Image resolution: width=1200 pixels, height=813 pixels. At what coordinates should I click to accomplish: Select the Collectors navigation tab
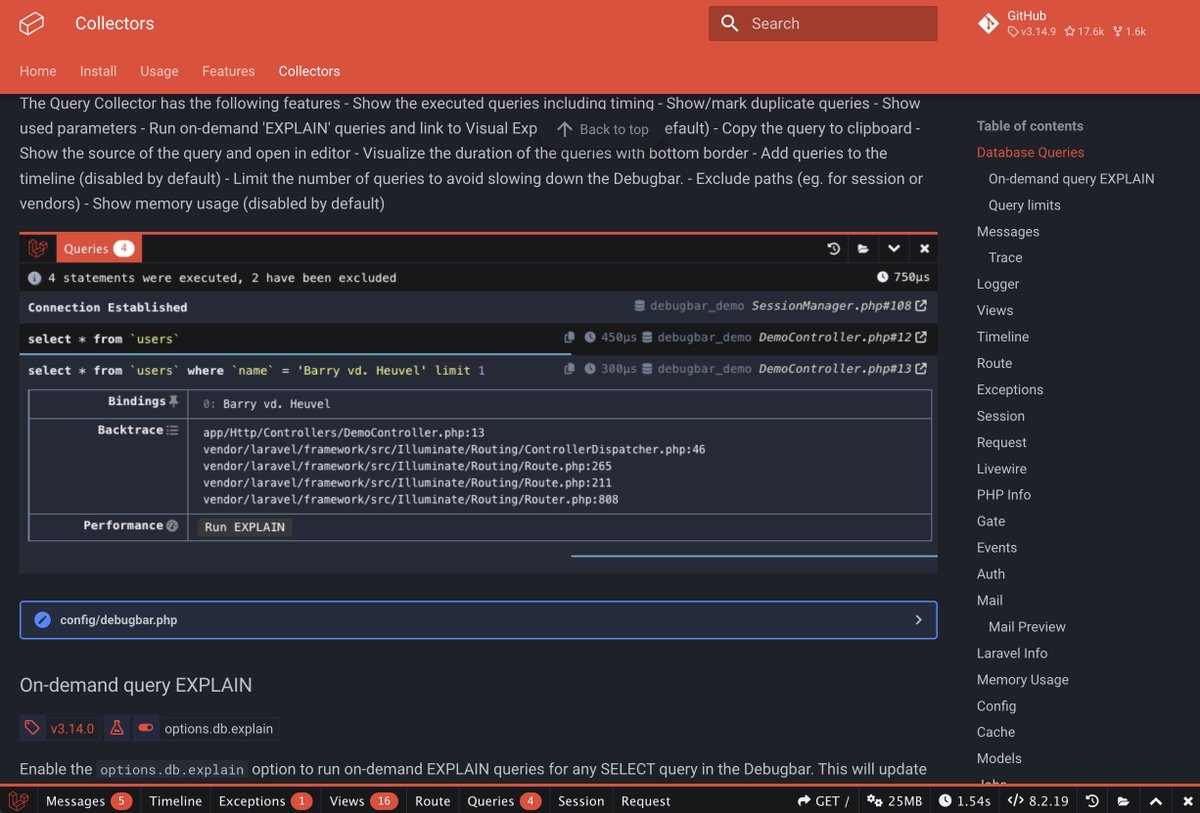point(309,71)
